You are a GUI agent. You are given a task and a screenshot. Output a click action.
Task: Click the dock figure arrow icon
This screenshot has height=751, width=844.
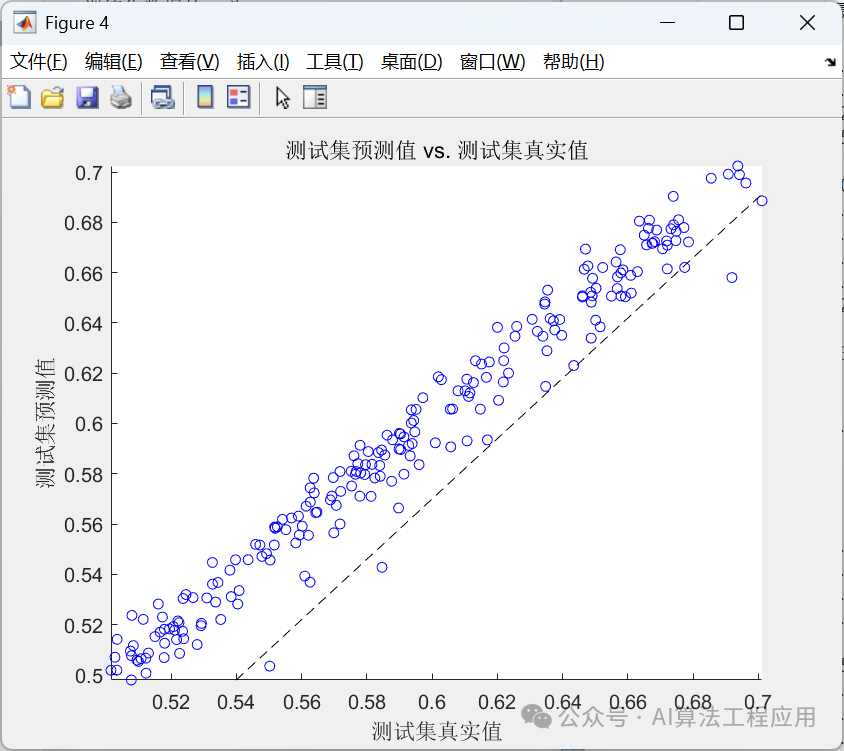point(830,62)
